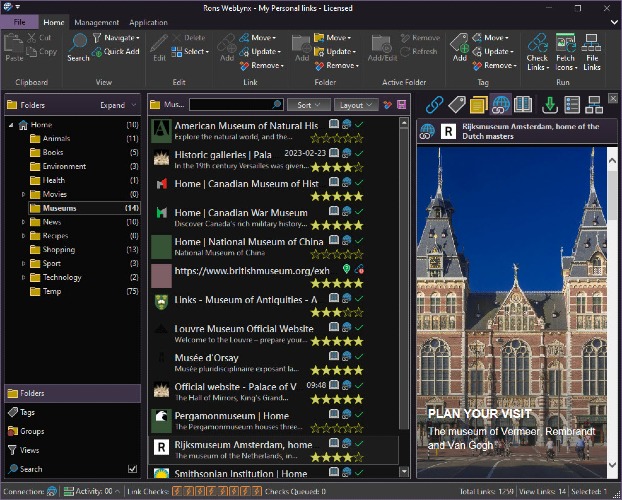Toggle the checkbox beside Search in the left panel
Viewport: 622px width, 500px height.
(133, 469)
